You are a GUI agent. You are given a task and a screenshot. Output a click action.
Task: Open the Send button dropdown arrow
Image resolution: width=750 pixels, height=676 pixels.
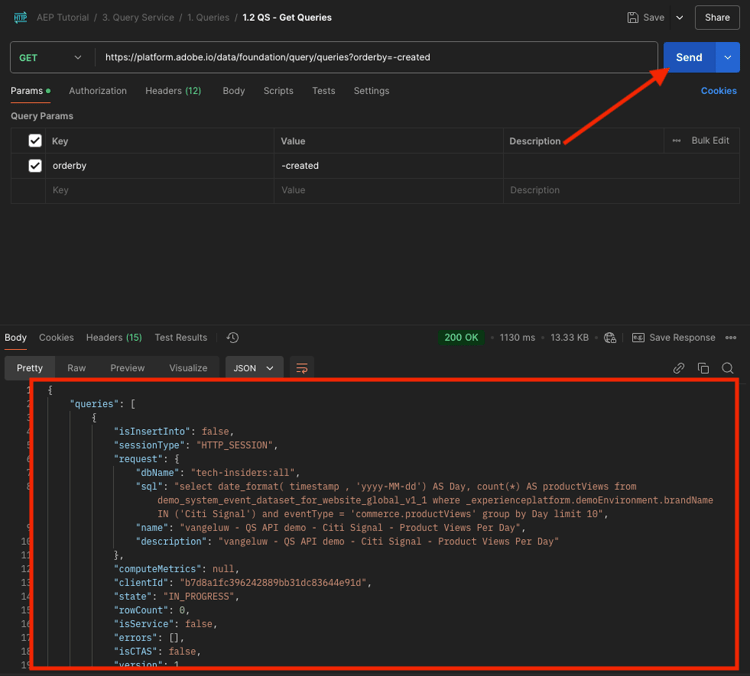coord(727,58)
